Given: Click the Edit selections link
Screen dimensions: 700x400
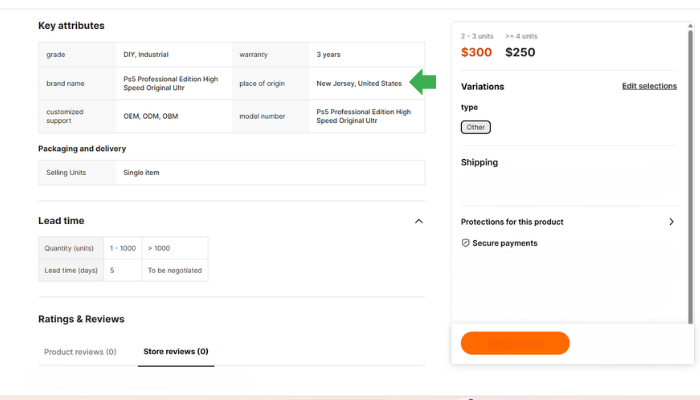Looking at the screenshot, I should point(649,86).
